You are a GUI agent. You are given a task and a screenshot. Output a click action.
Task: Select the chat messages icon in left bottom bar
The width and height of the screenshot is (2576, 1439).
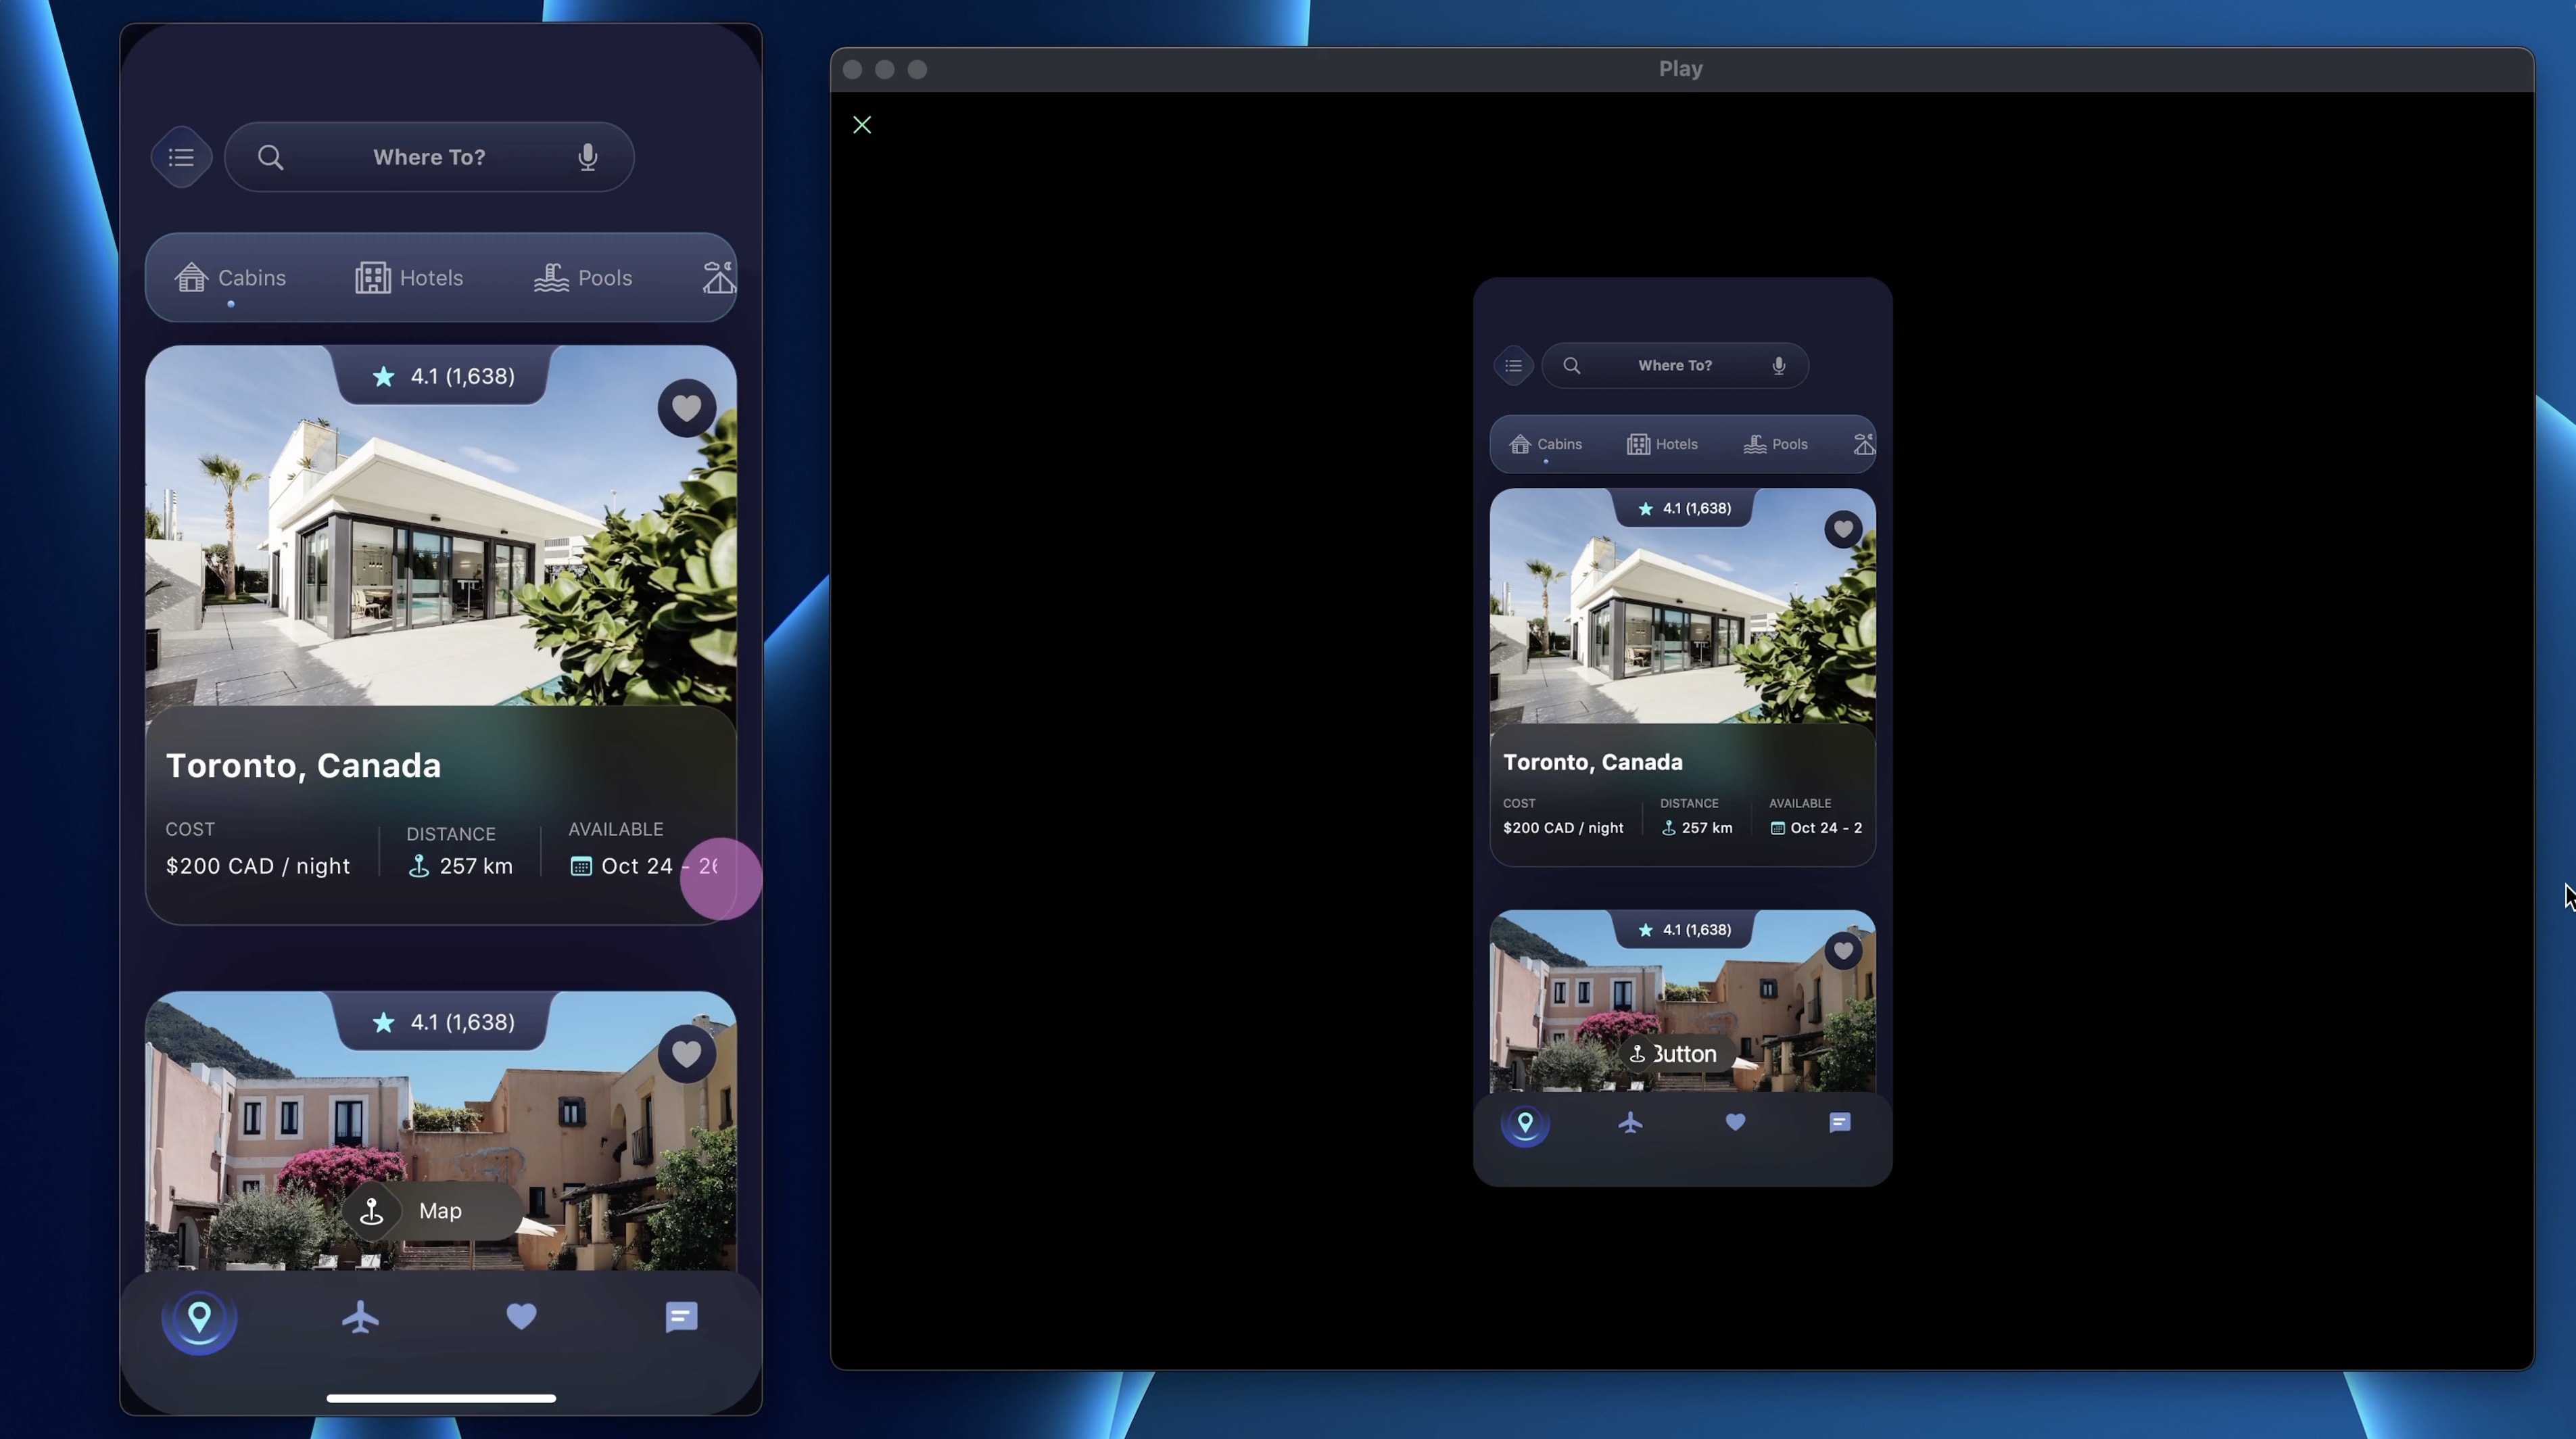click(x=681, y=1318)
